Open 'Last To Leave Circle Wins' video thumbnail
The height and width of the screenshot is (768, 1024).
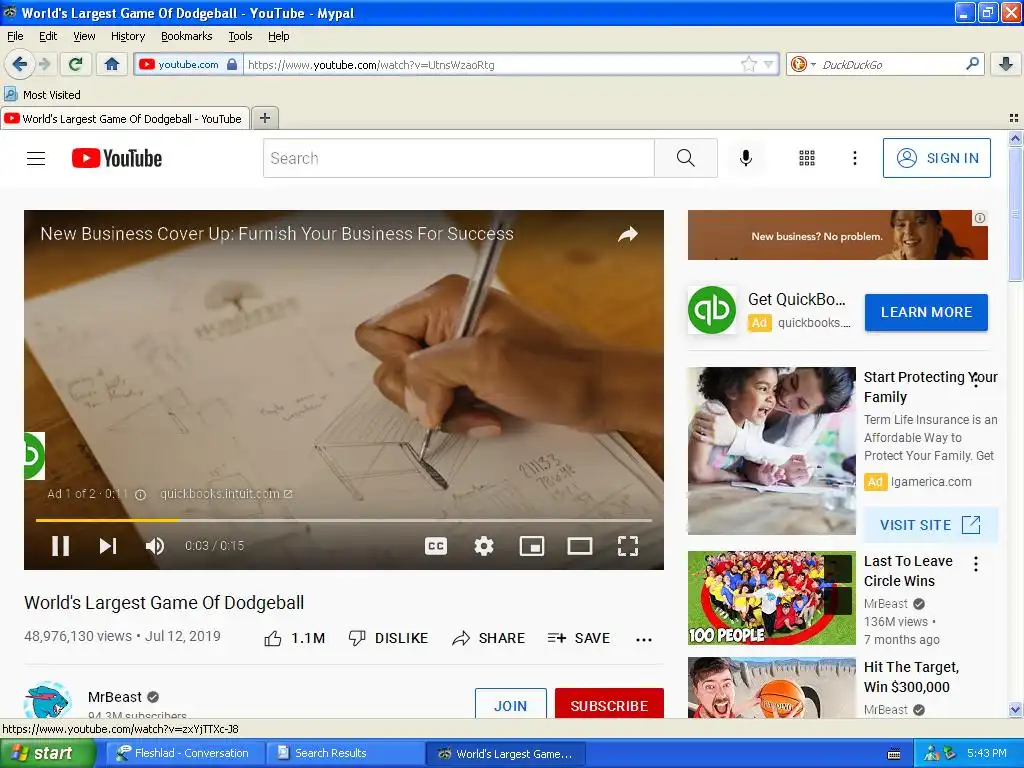771,598
